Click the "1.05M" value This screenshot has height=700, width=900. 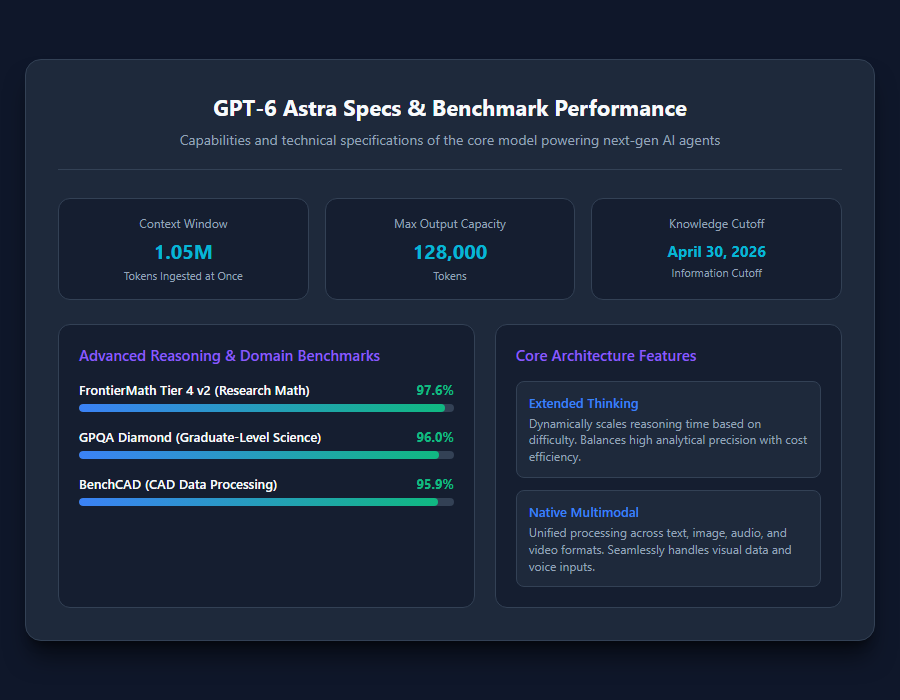coord(184,252)
